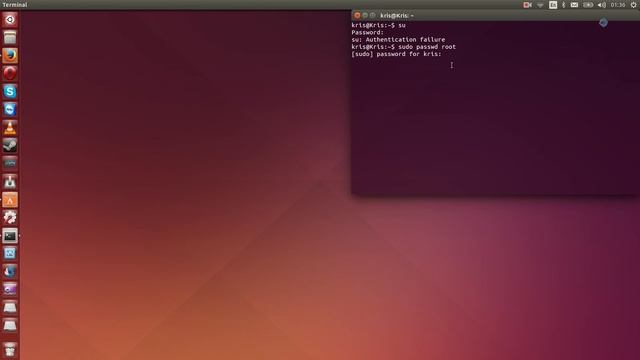640x360 pixels.
Task: Launch the red Opera browser icon
Action: pos(10,73)
